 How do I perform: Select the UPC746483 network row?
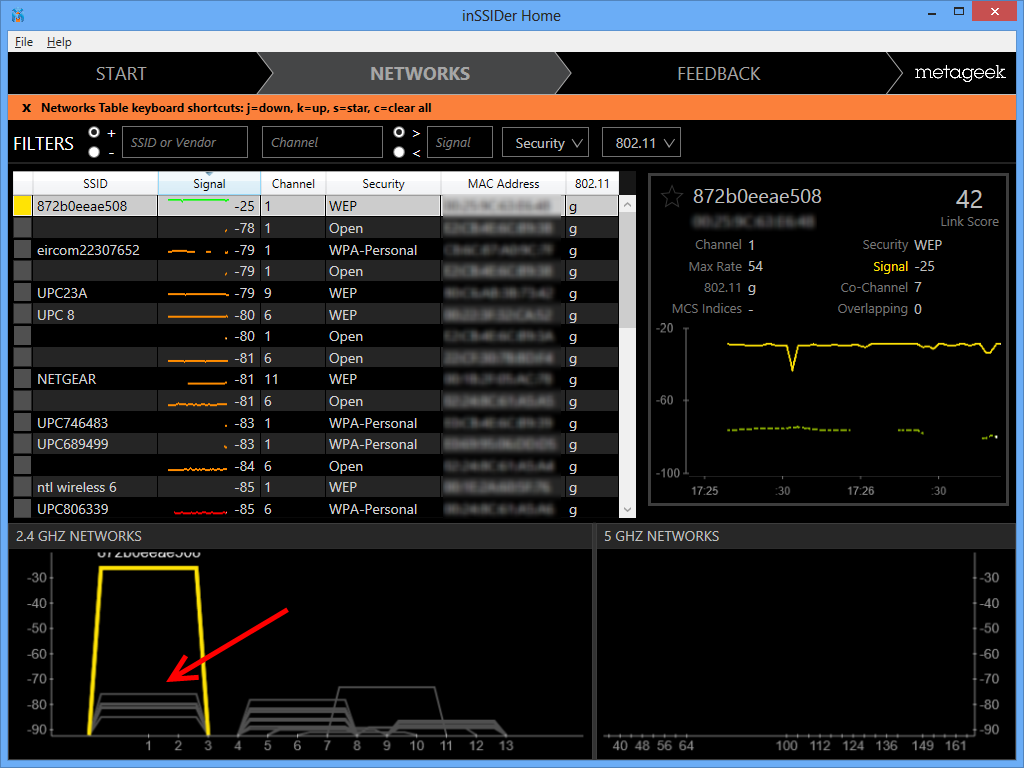point(315,423)
